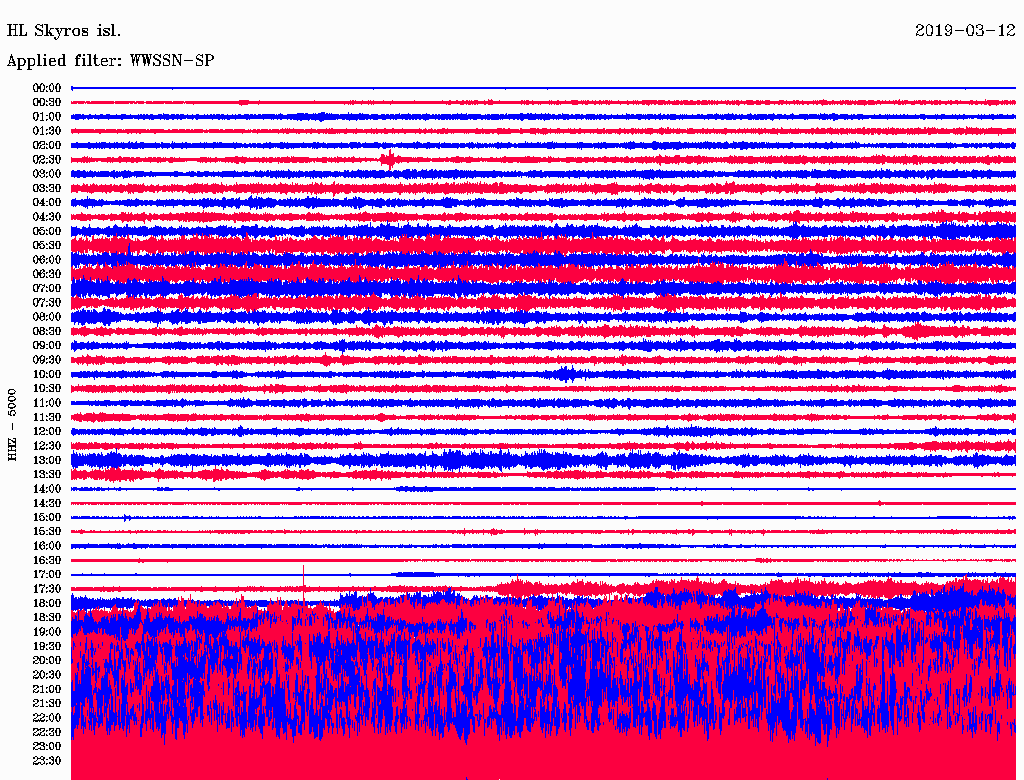Click the '13:00' time label
The height and width of the screenshot is (780, 1024).
pos(47,460)
